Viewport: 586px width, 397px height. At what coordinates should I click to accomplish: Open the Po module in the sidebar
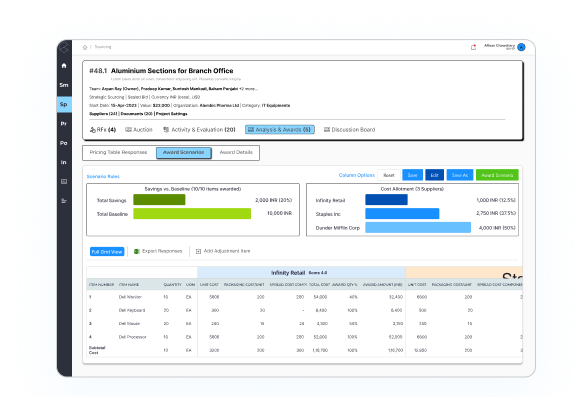point(64,143)
